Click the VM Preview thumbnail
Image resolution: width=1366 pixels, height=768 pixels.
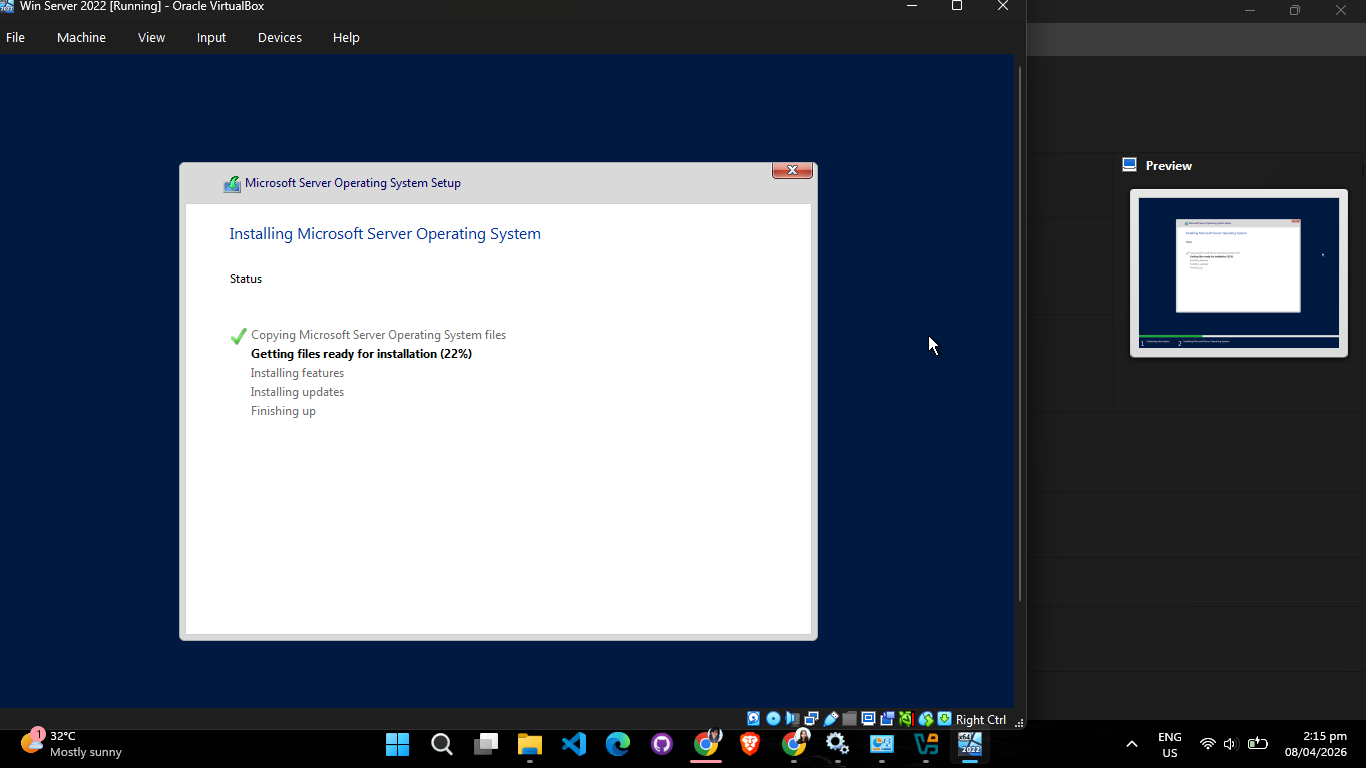pyautogui.click(x=1239, y=272)
